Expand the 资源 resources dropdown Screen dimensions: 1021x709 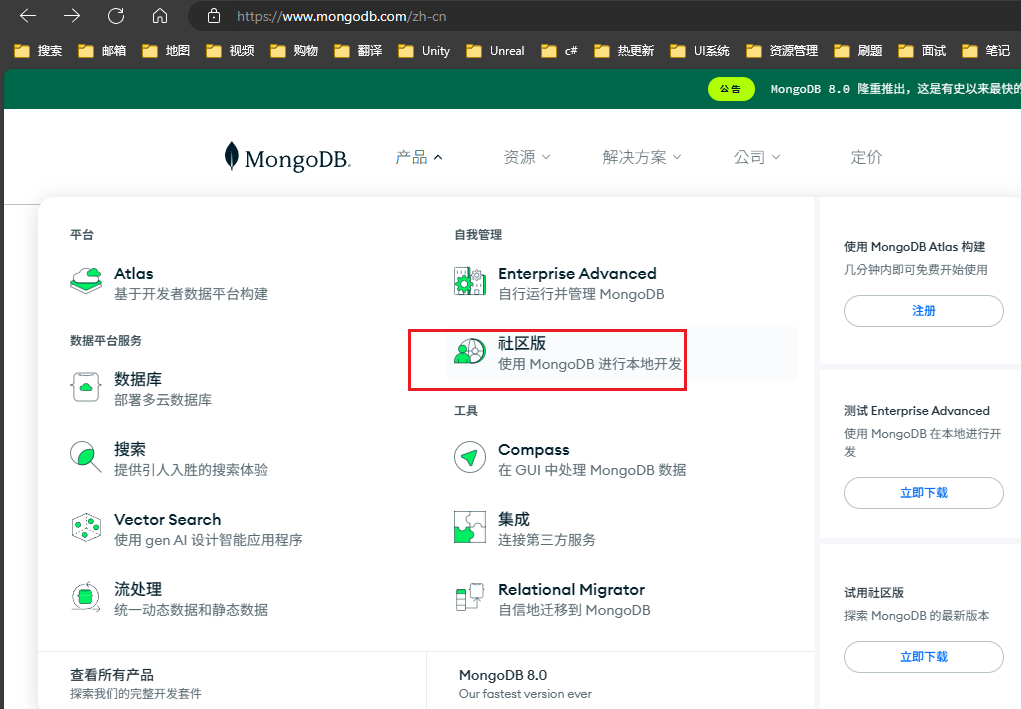coord(527,157)
